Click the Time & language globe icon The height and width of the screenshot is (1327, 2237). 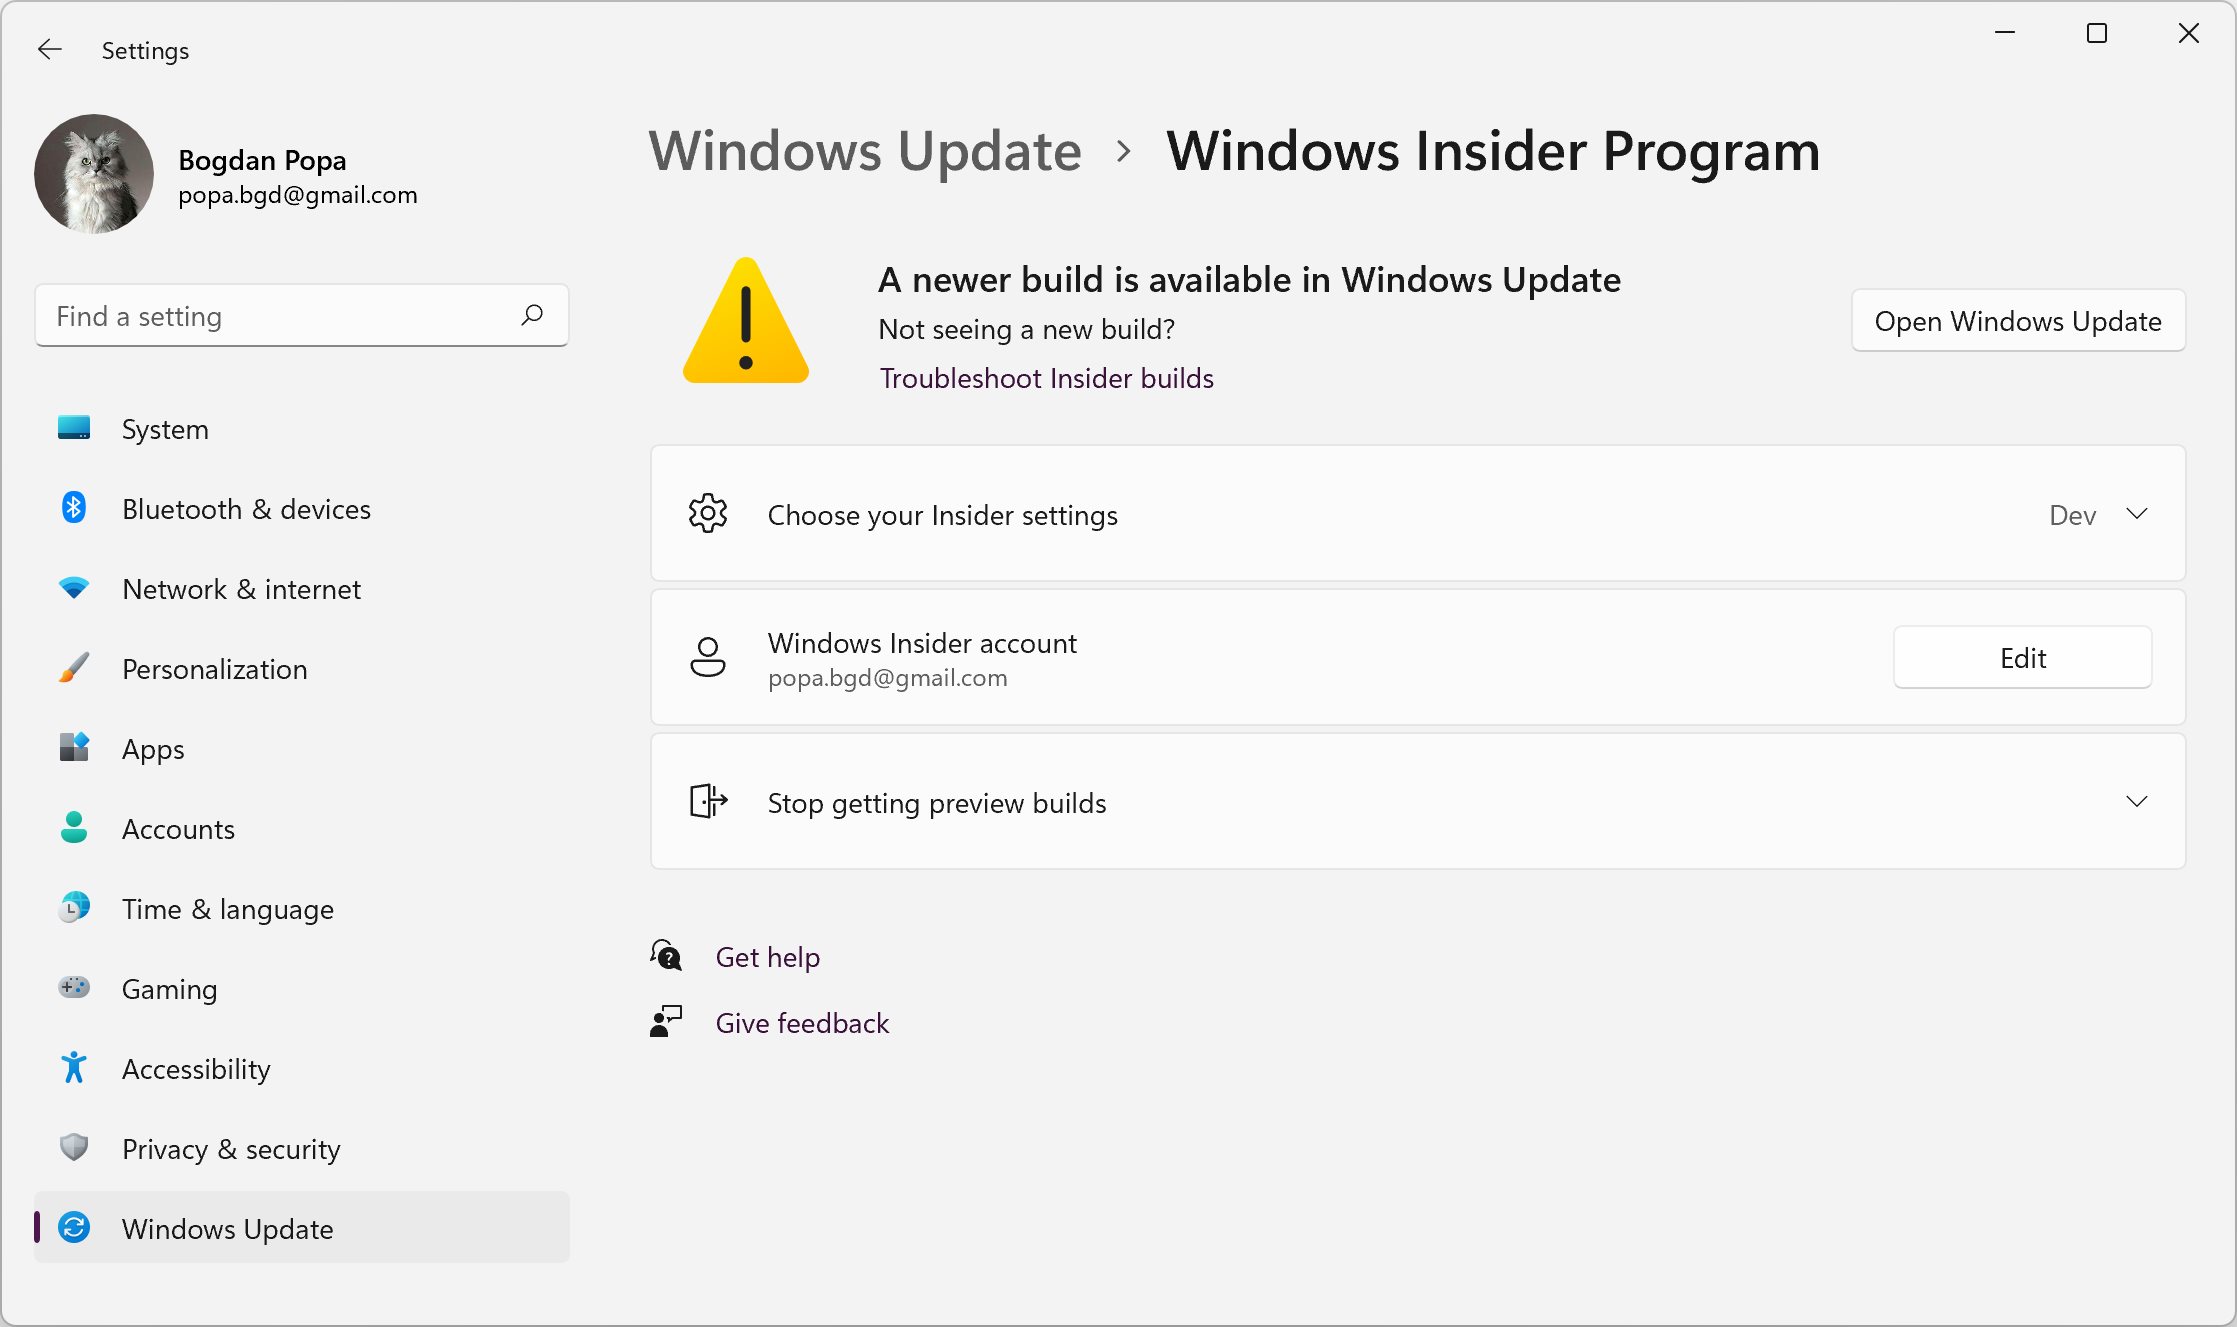pos(74,908)
